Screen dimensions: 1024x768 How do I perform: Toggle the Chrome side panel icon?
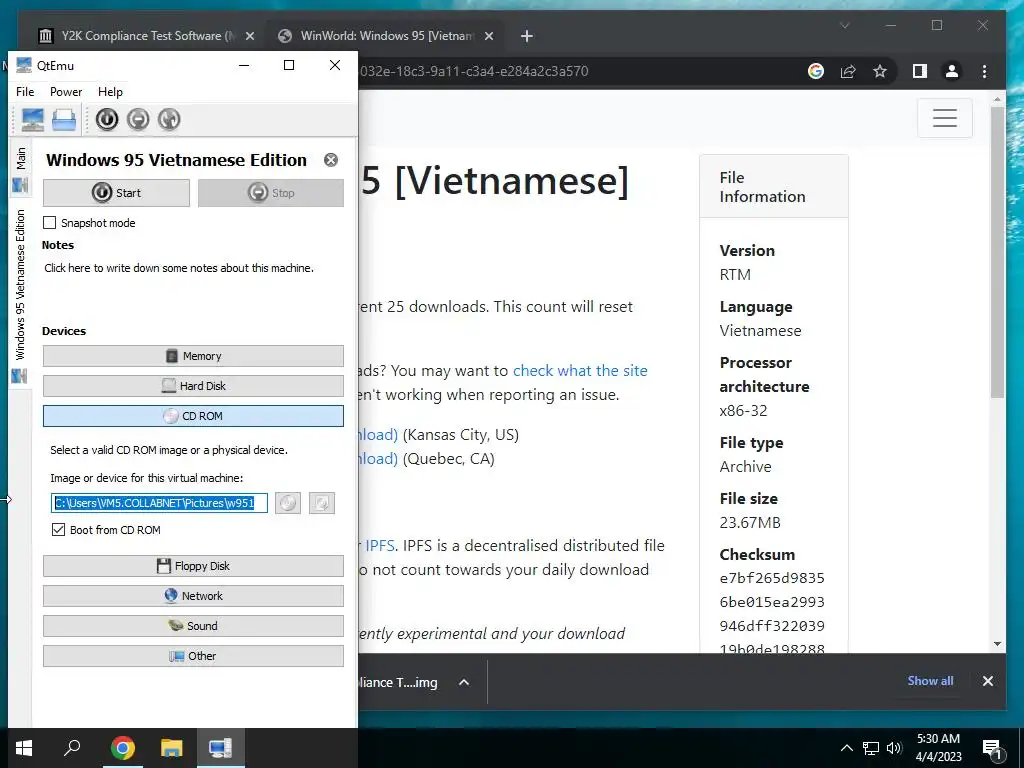click(920, 71)
